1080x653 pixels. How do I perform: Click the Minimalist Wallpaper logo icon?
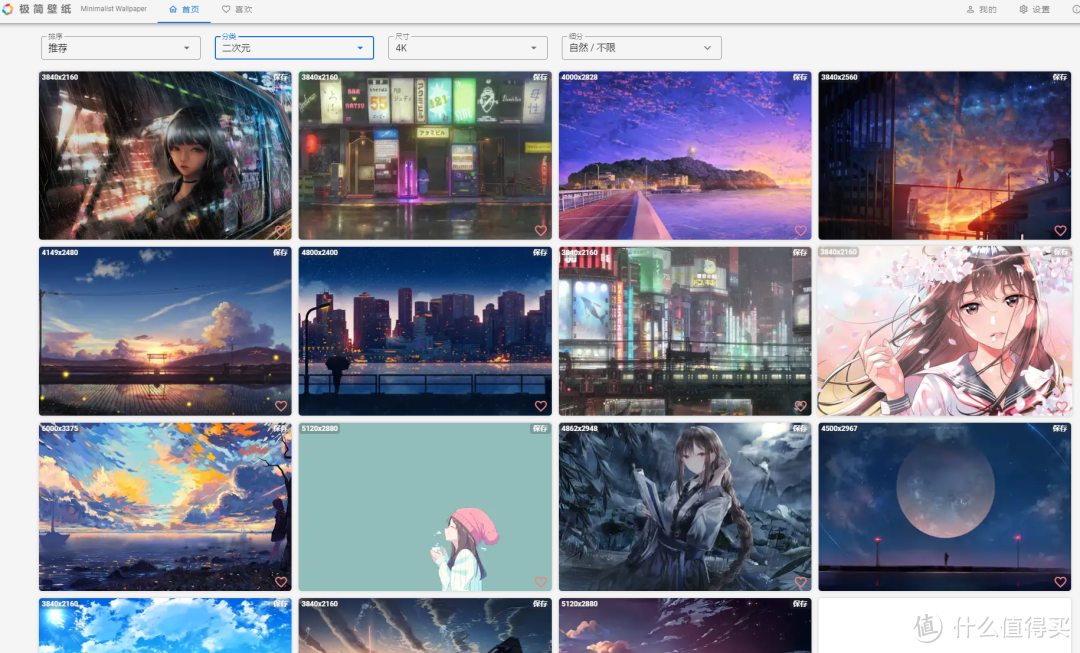pos(8,9)
